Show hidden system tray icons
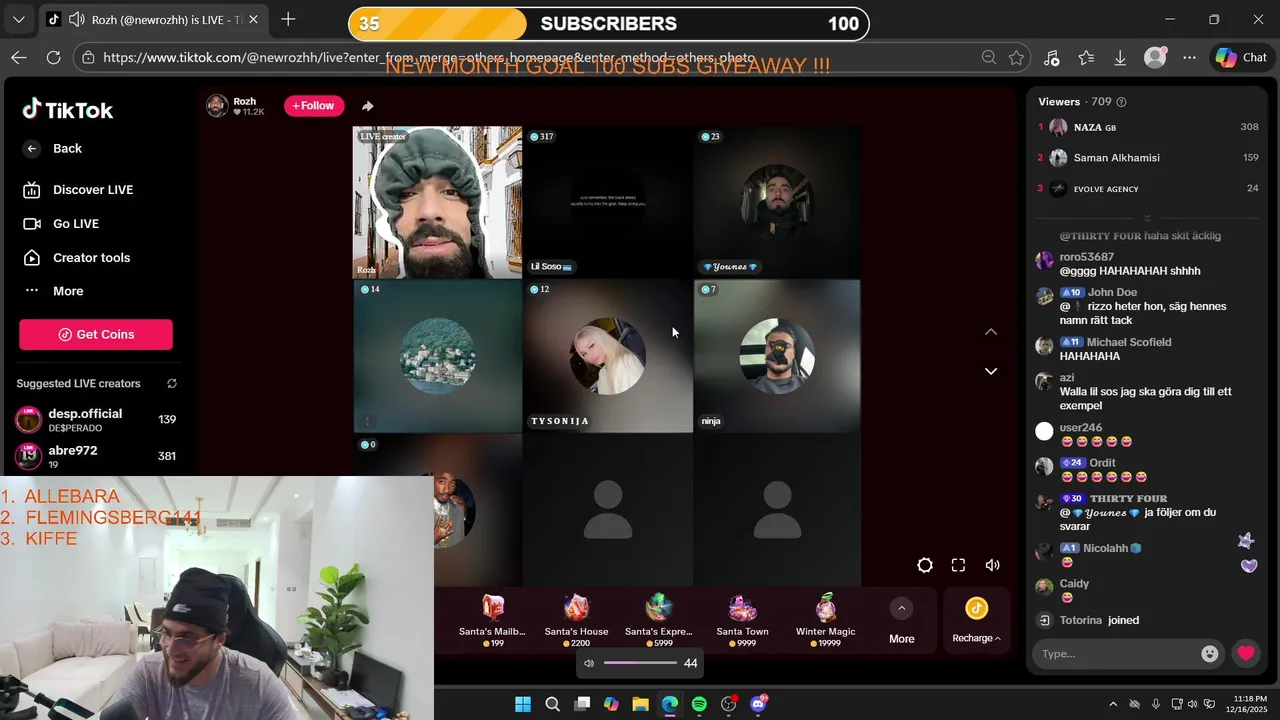 tap(1113, 704)
